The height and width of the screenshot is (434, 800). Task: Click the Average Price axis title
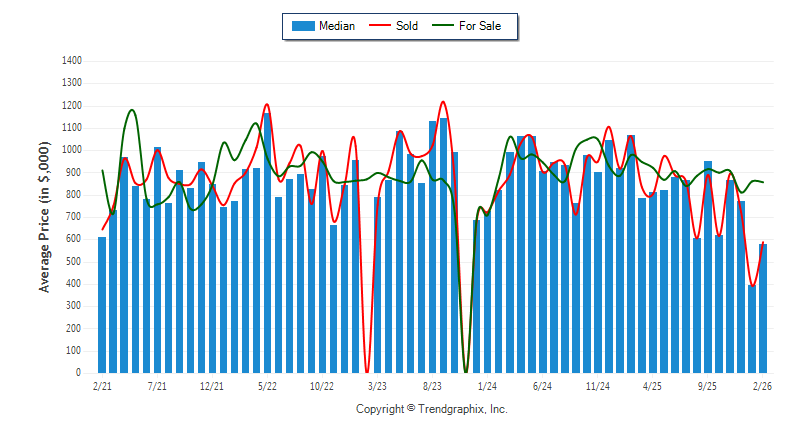coord(44,217)
